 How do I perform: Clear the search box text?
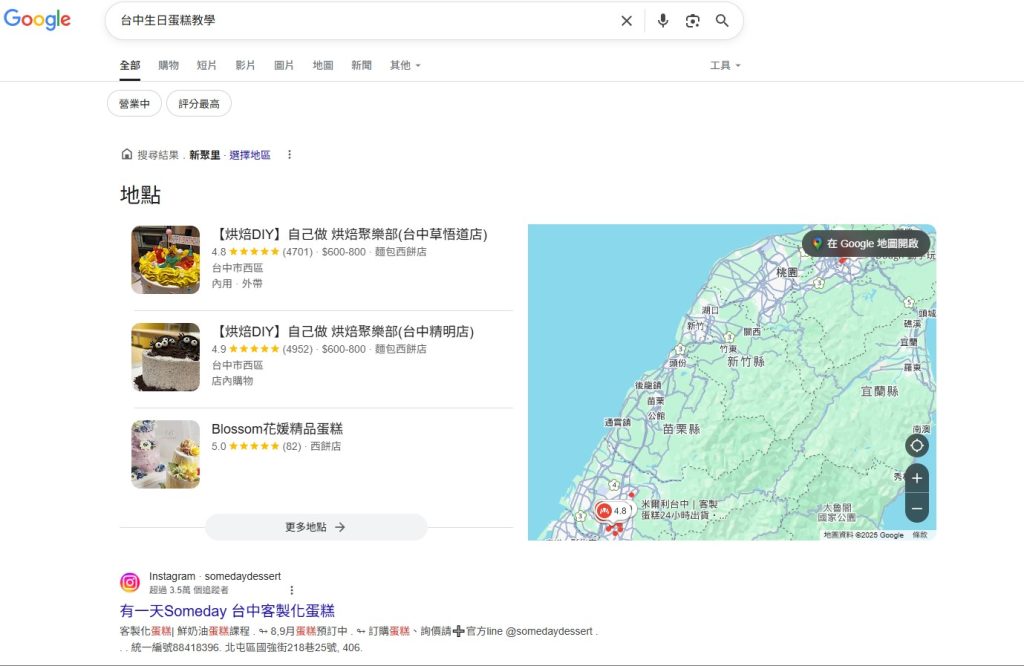626,21
